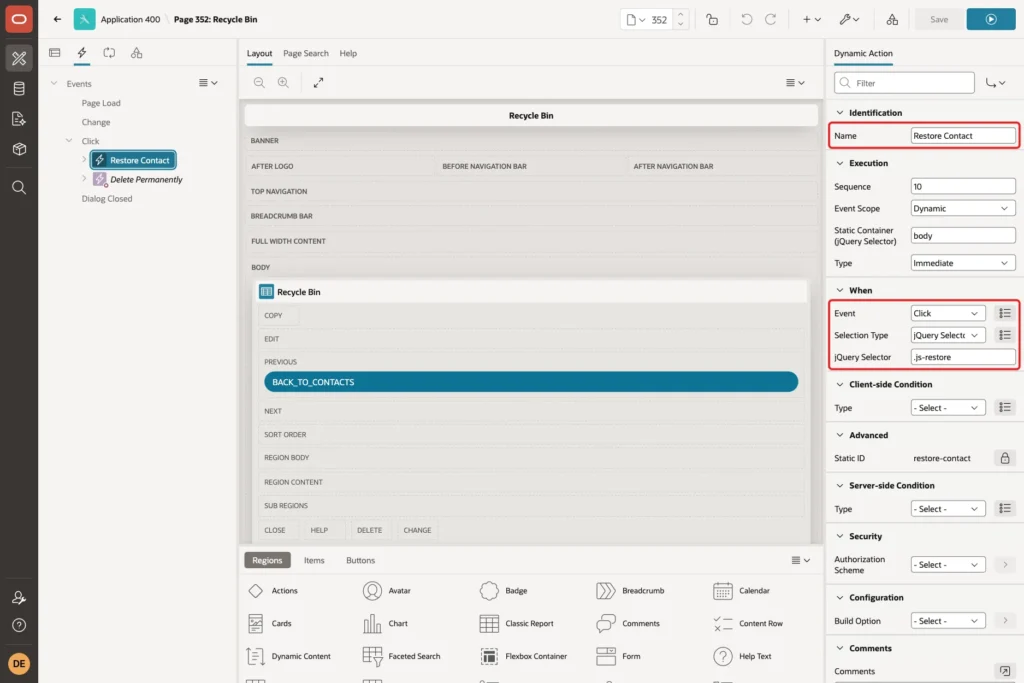Open the execution Type Immediate dropdown
Screen dimensions: 1024x683
963,263
